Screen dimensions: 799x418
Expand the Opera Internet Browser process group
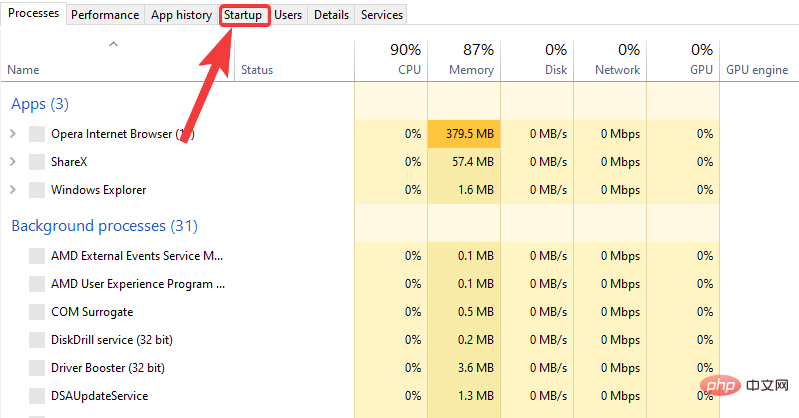point(13,134)
